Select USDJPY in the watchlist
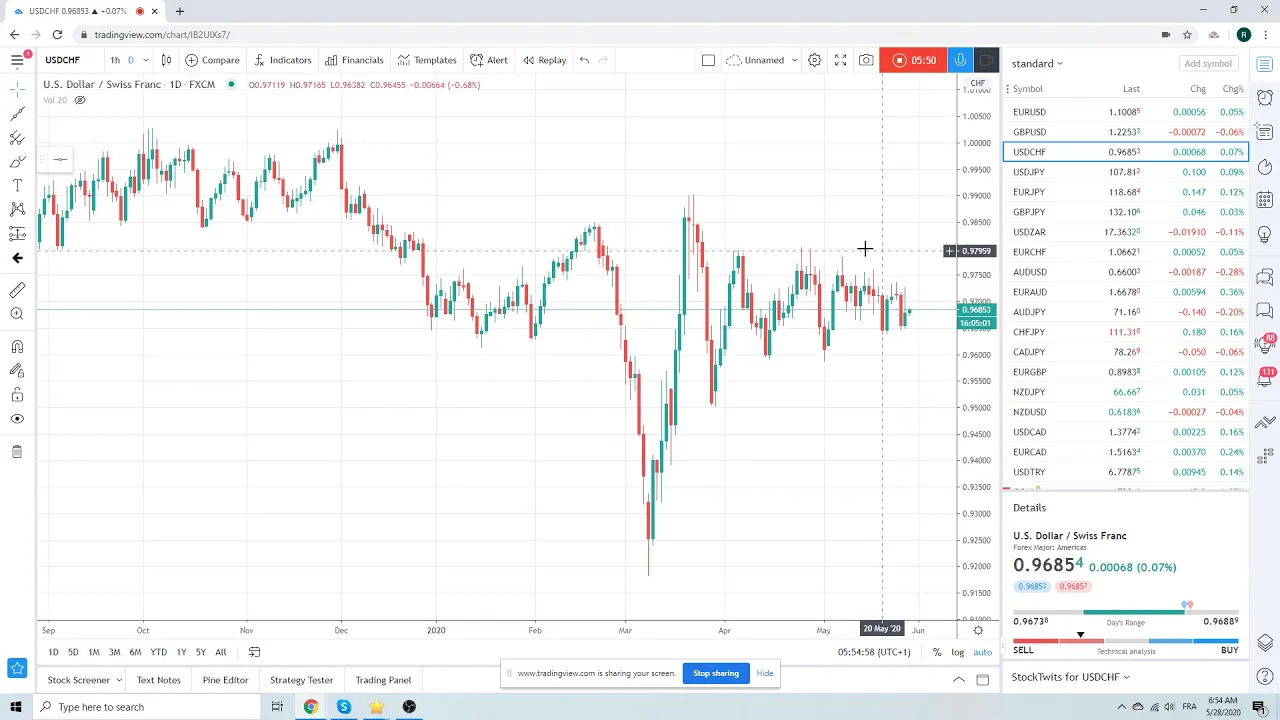 (1125, 172)
